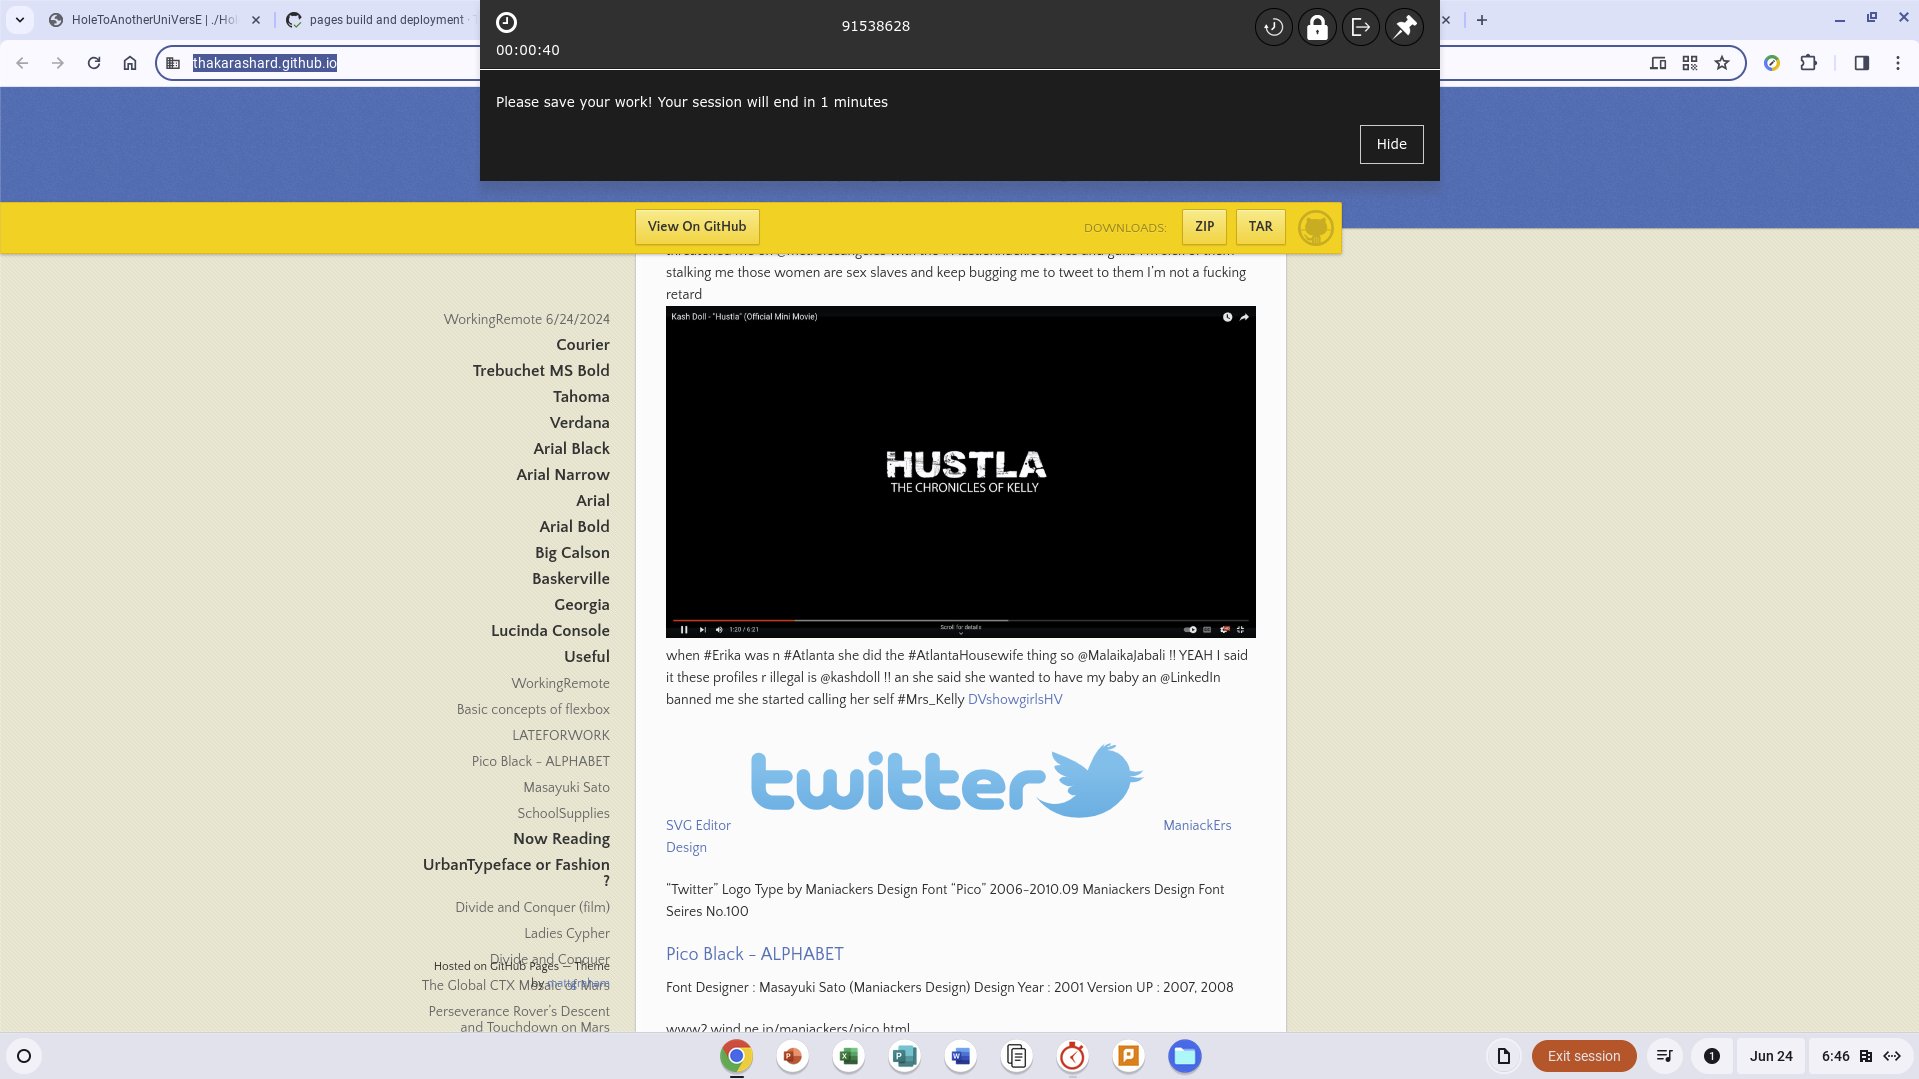Click the session timer clock icon
This screenshot has width=1919, height=1079.
(507, 23)
